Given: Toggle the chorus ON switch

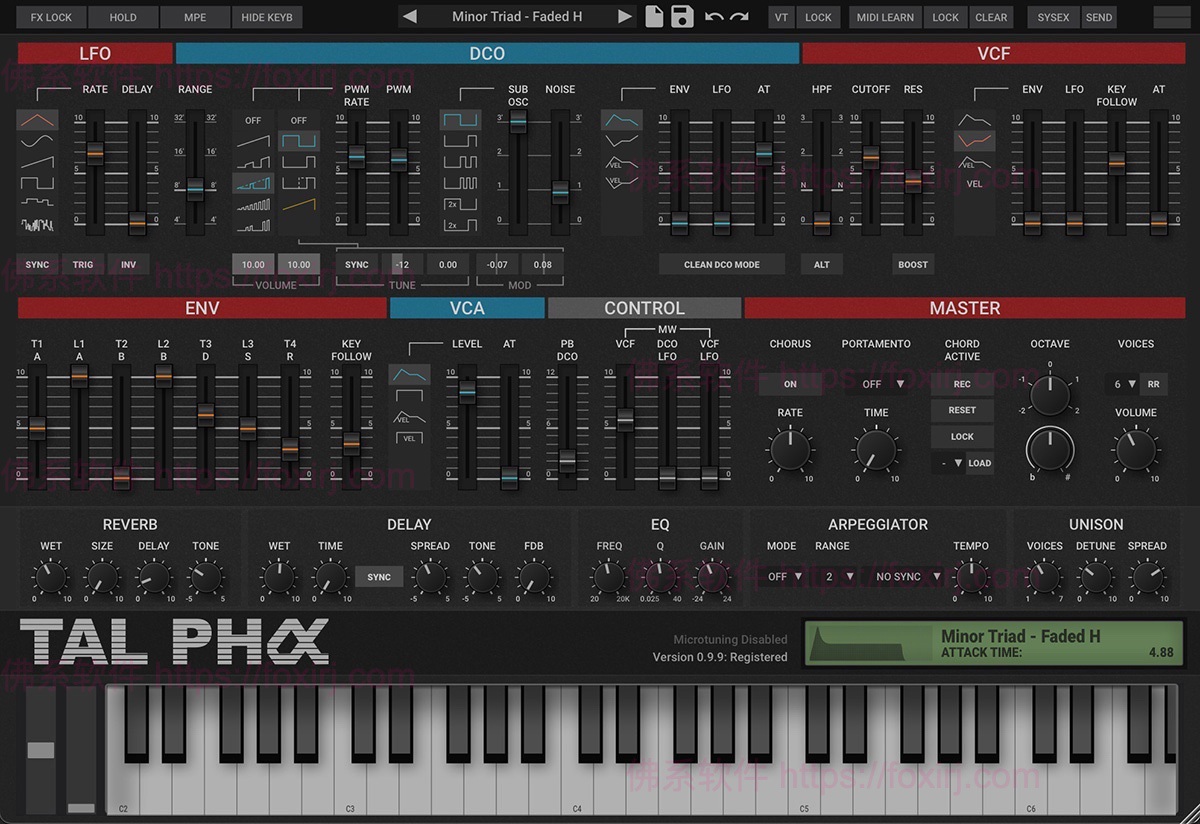Looking at the screenshot, I should pos(790,383).
